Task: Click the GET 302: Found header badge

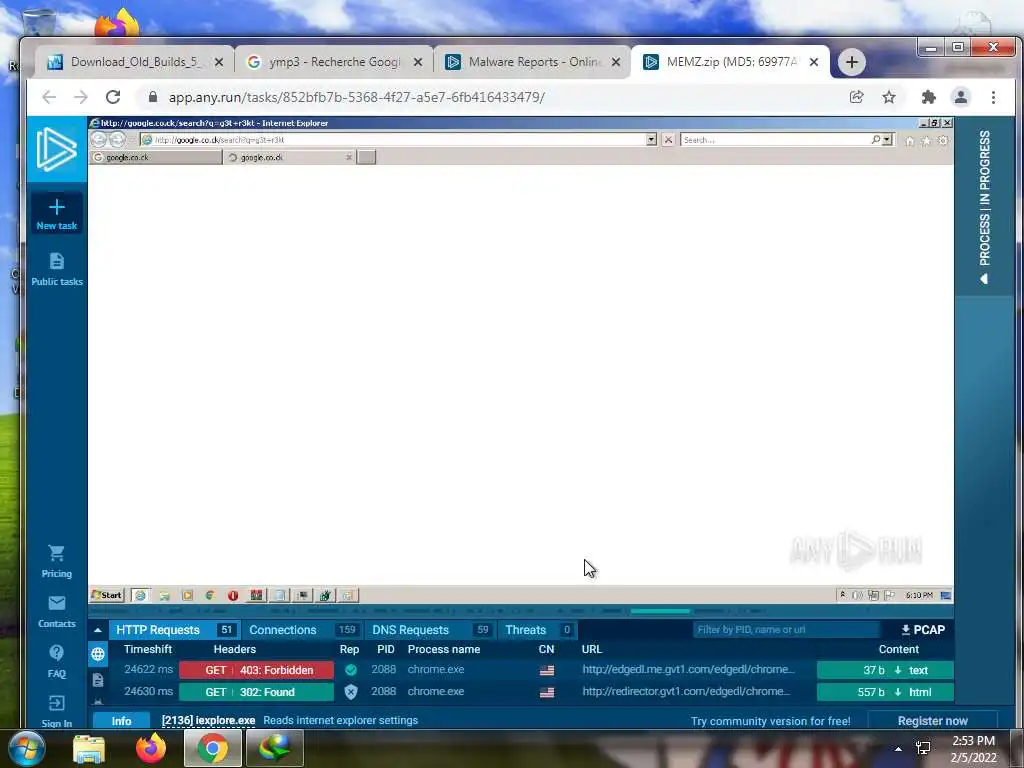Action: [257, 692]
